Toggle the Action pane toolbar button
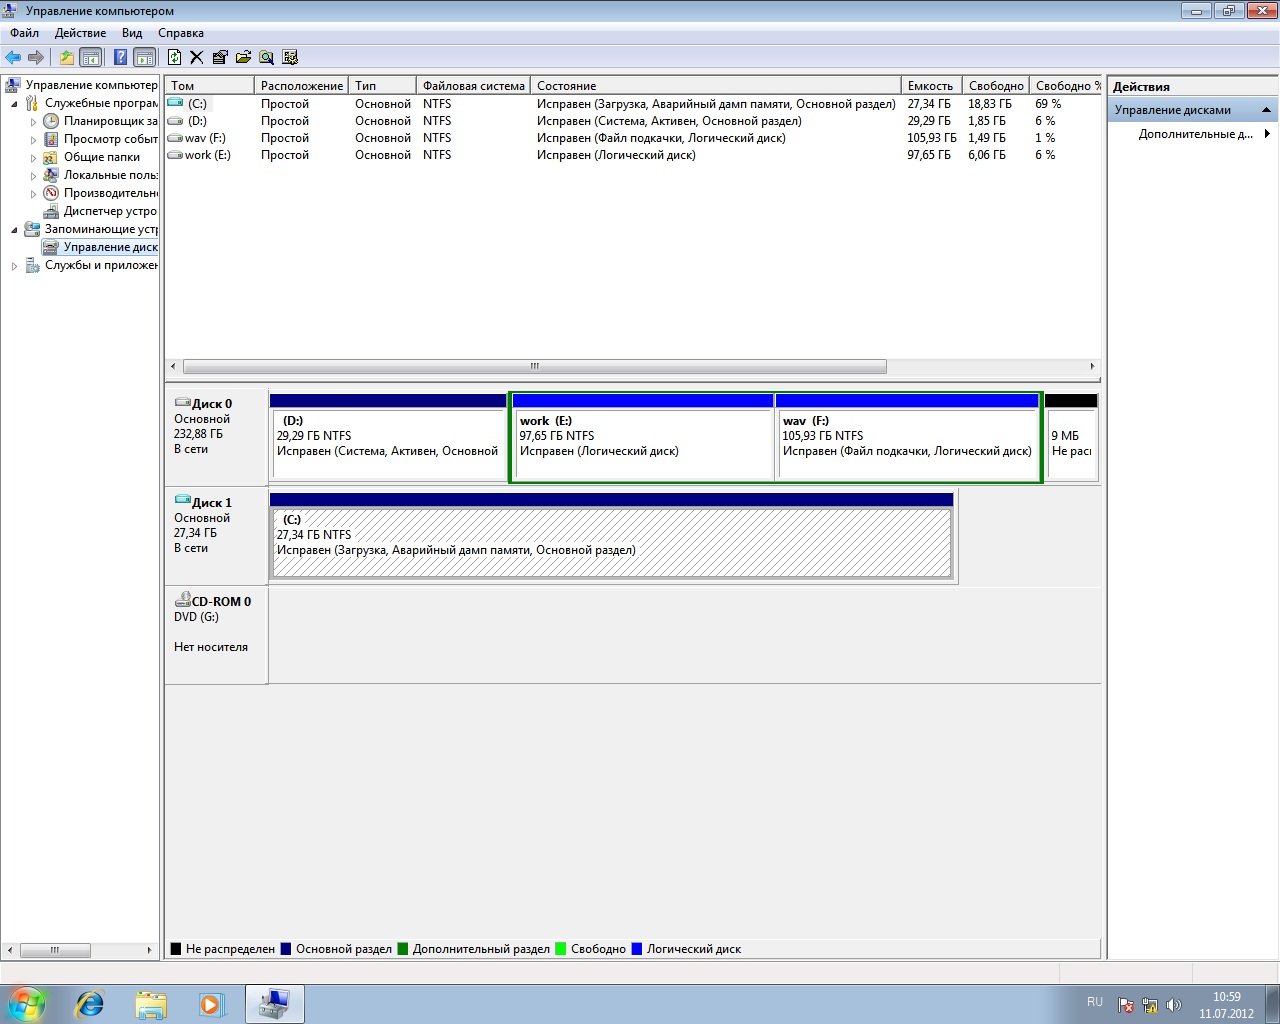 (145, 57)
